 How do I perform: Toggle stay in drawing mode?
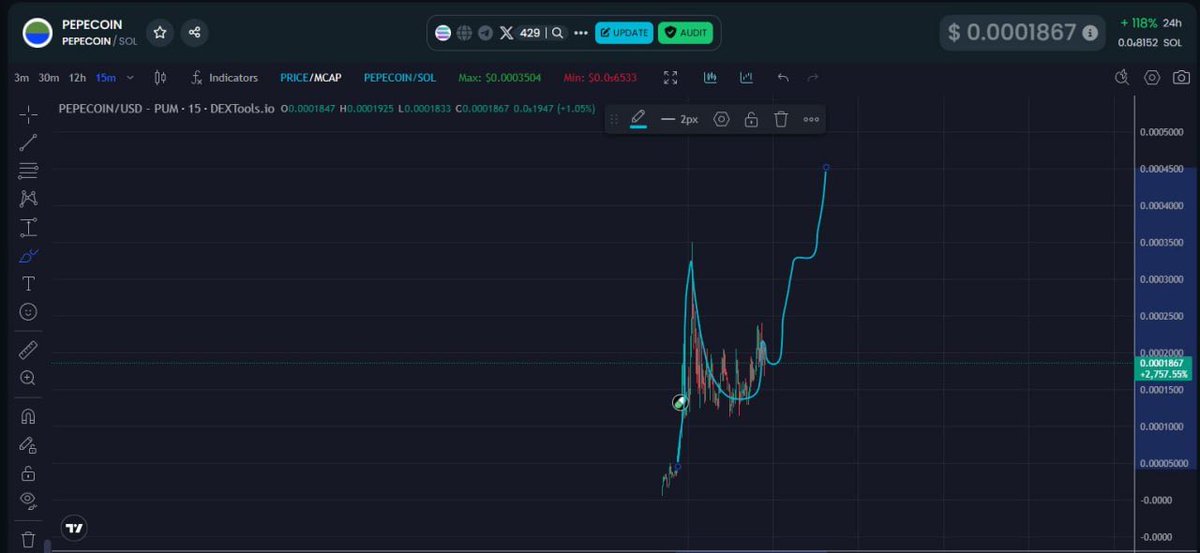28,445
